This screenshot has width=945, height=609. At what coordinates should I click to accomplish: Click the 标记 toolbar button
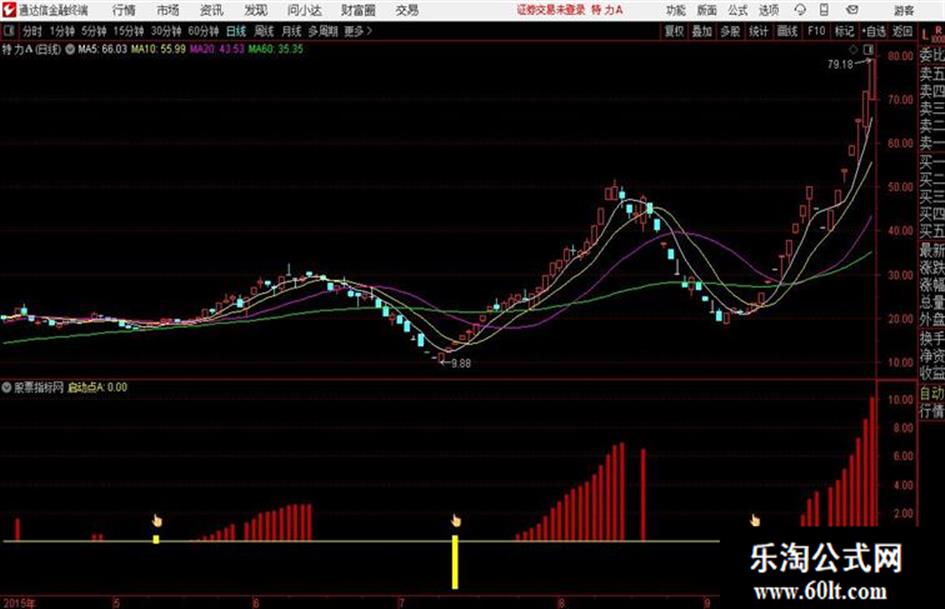coord(844,31)
